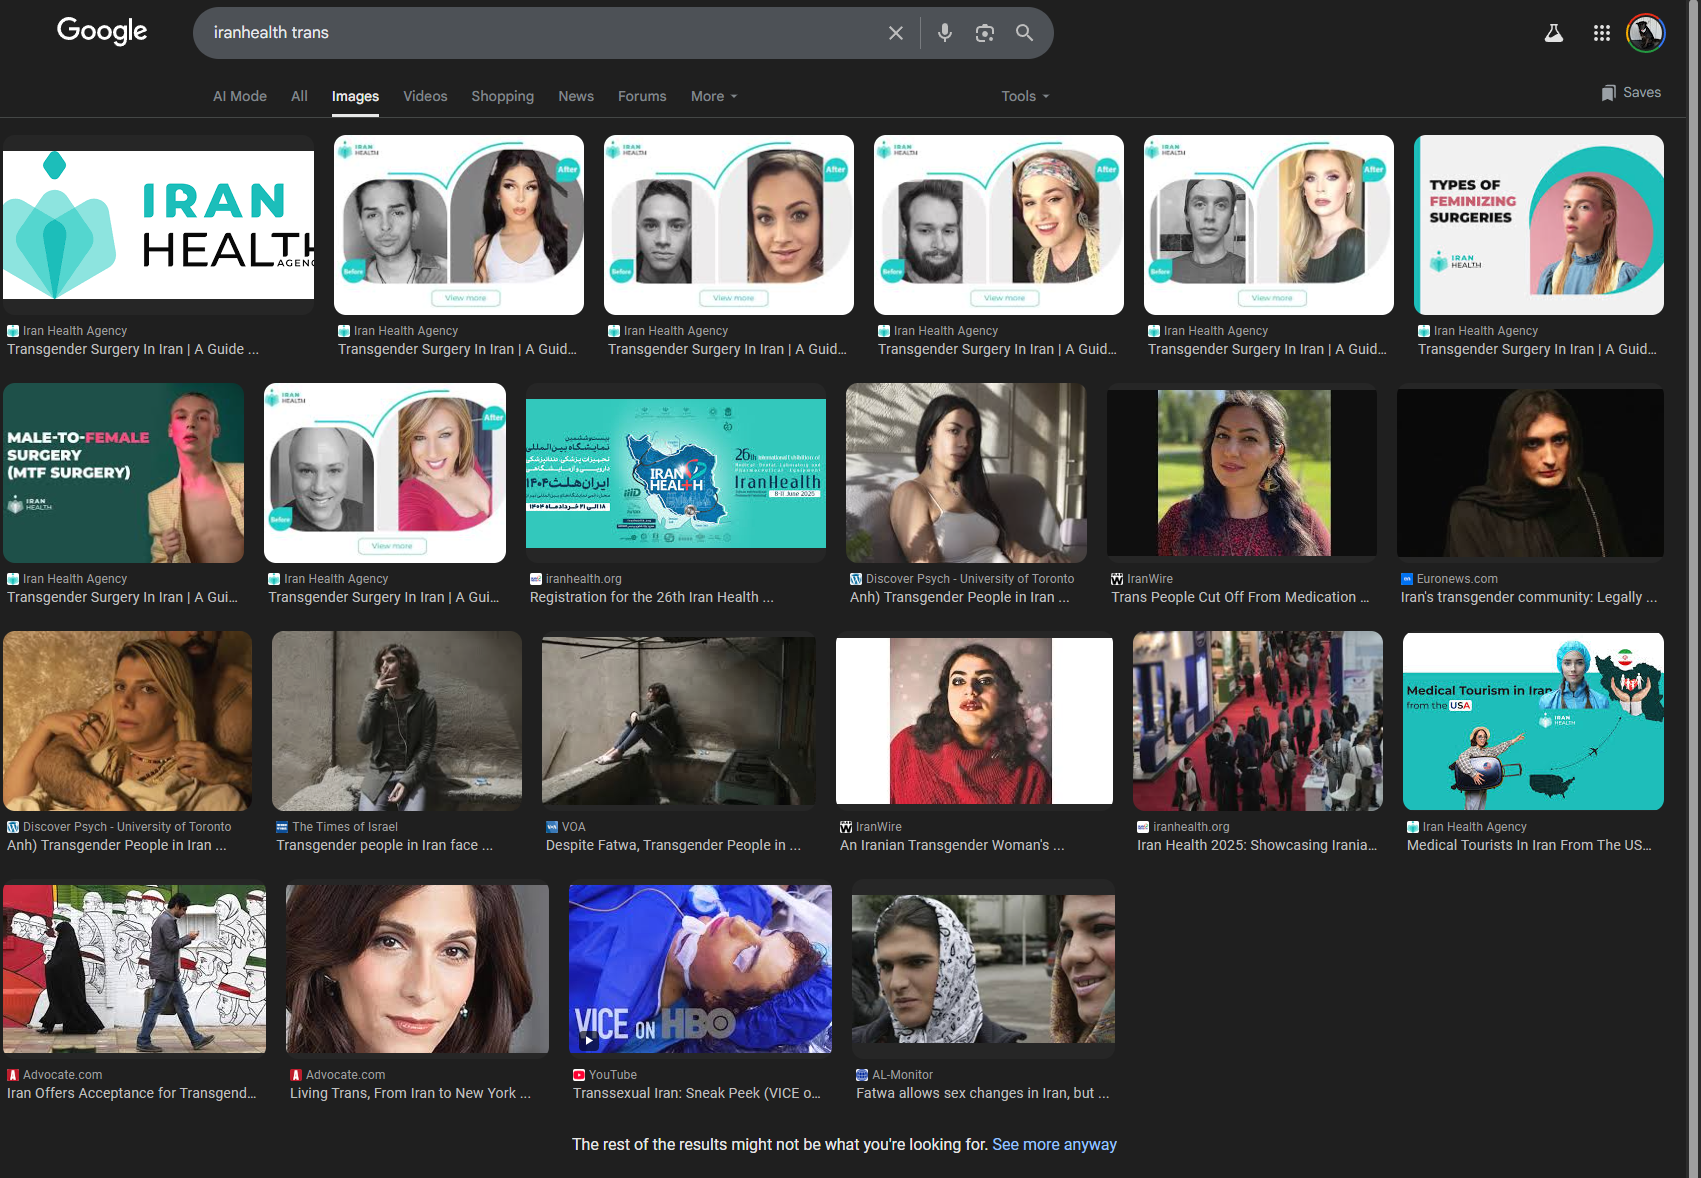This screenshot has width=1701, height=1178.
Task: Click the Google logo
Action: pyautogui.click(x=102, y=31)
